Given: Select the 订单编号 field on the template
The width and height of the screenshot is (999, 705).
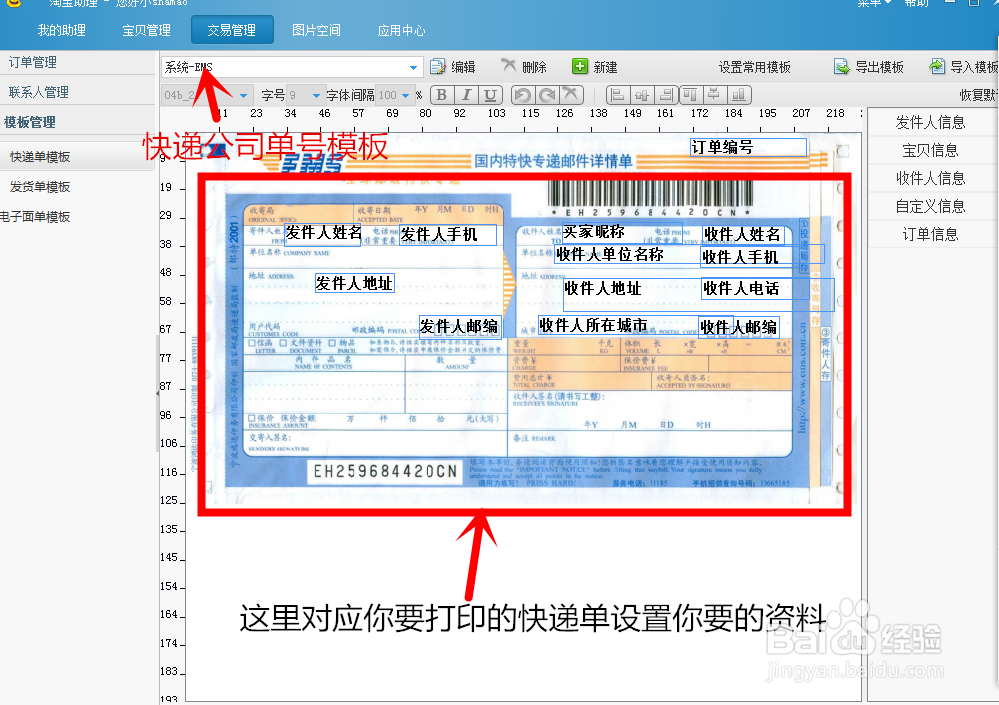Looking at the screenshot, I should click(749, 147).
